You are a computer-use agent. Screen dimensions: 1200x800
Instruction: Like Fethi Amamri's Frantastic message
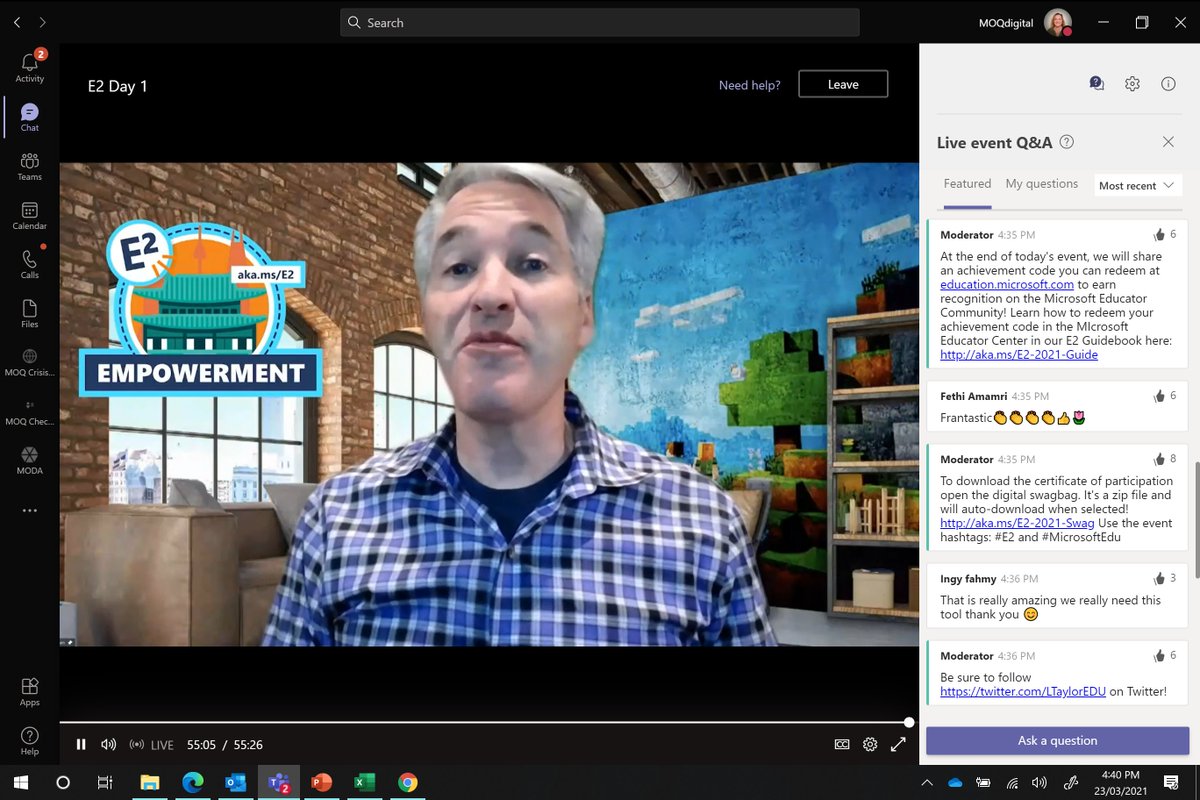coord(1160,396)
